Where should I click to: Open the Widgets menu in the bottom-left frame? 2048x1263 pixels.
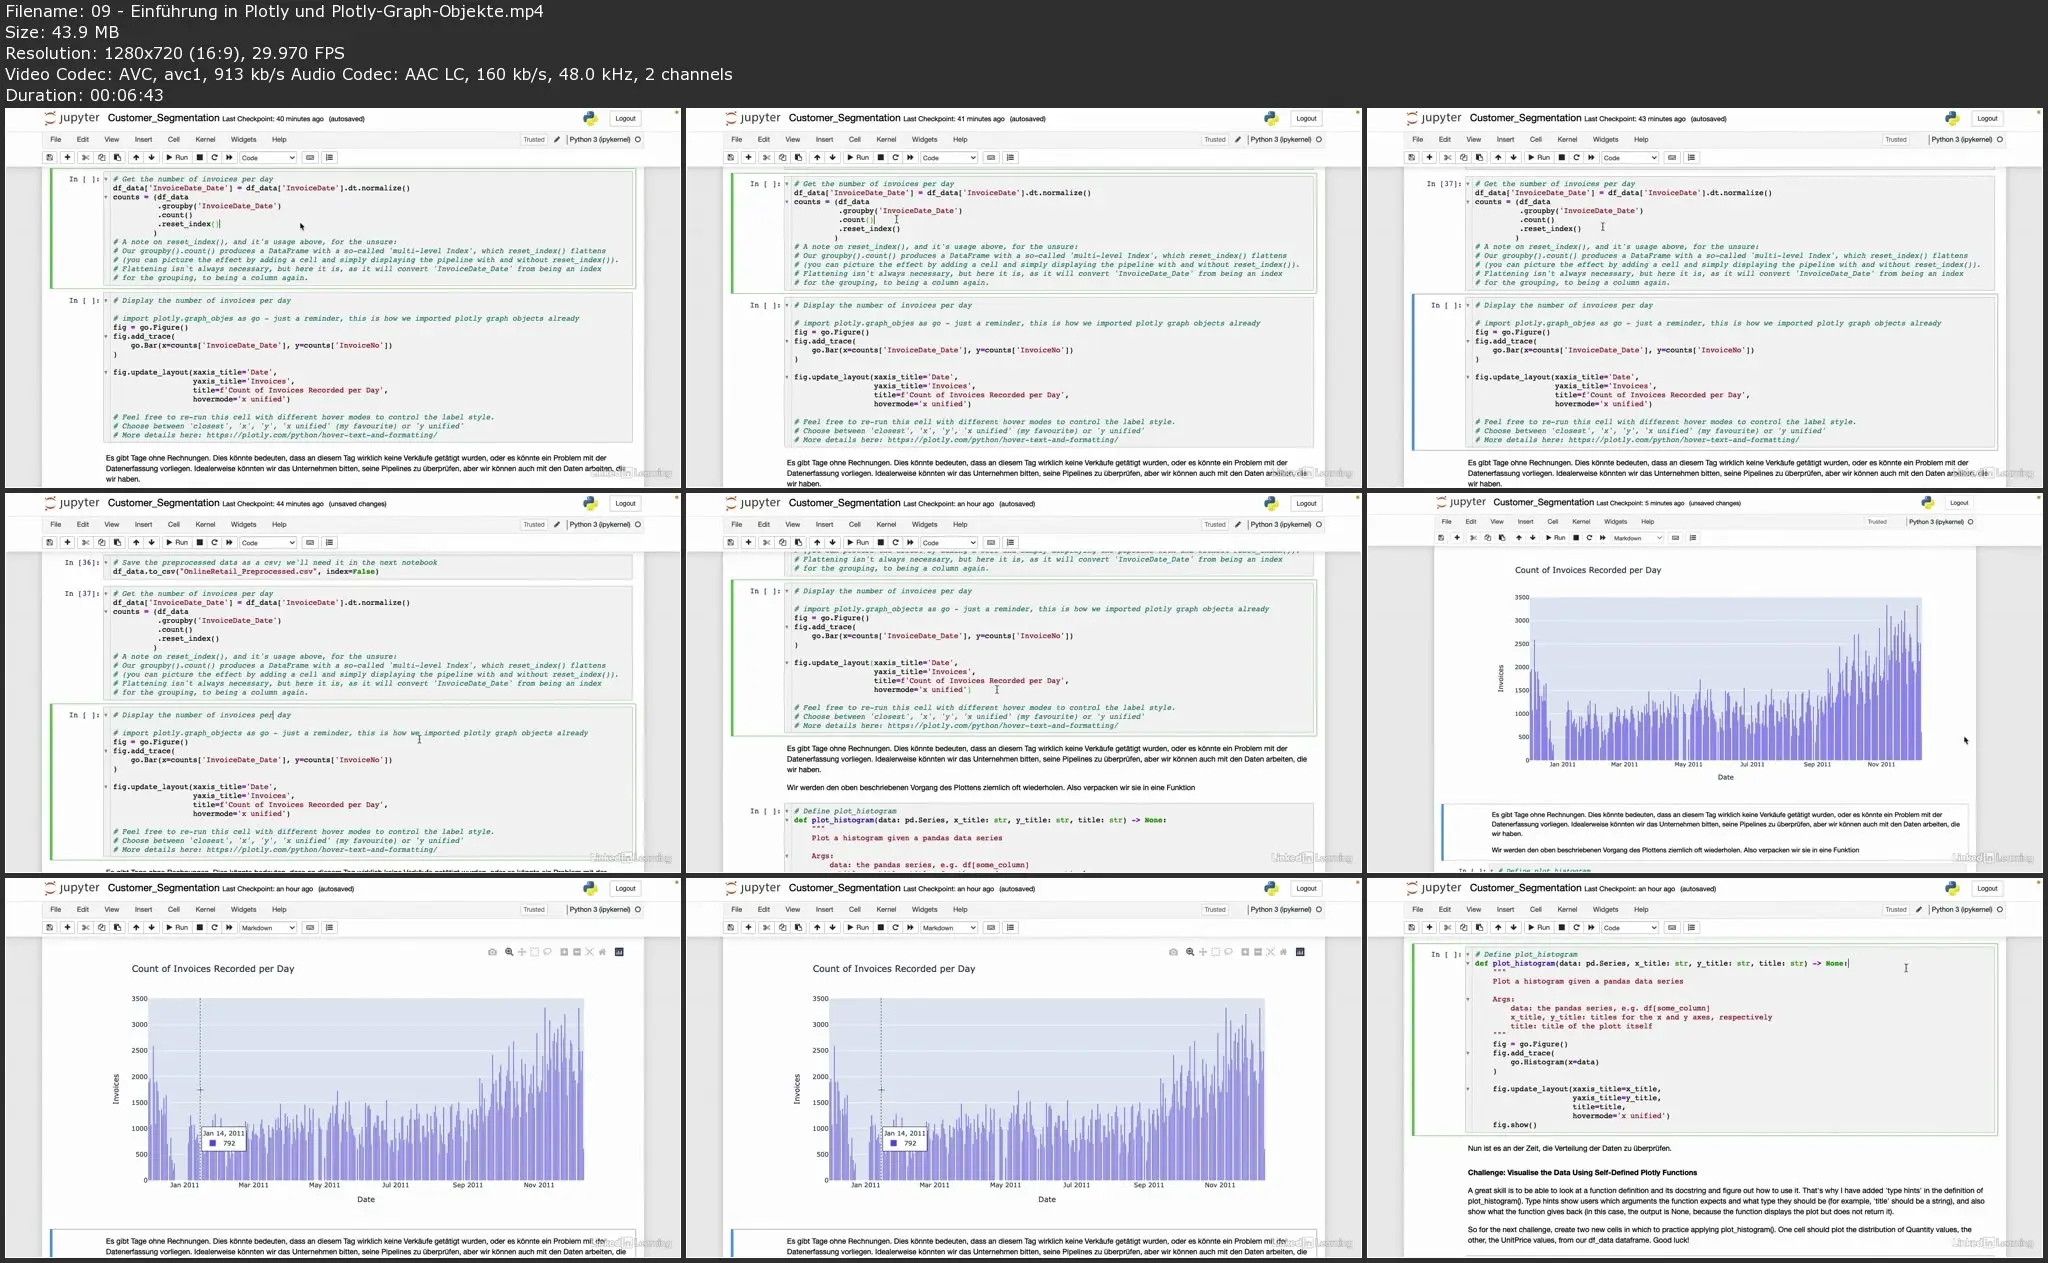tap(244, 909)
